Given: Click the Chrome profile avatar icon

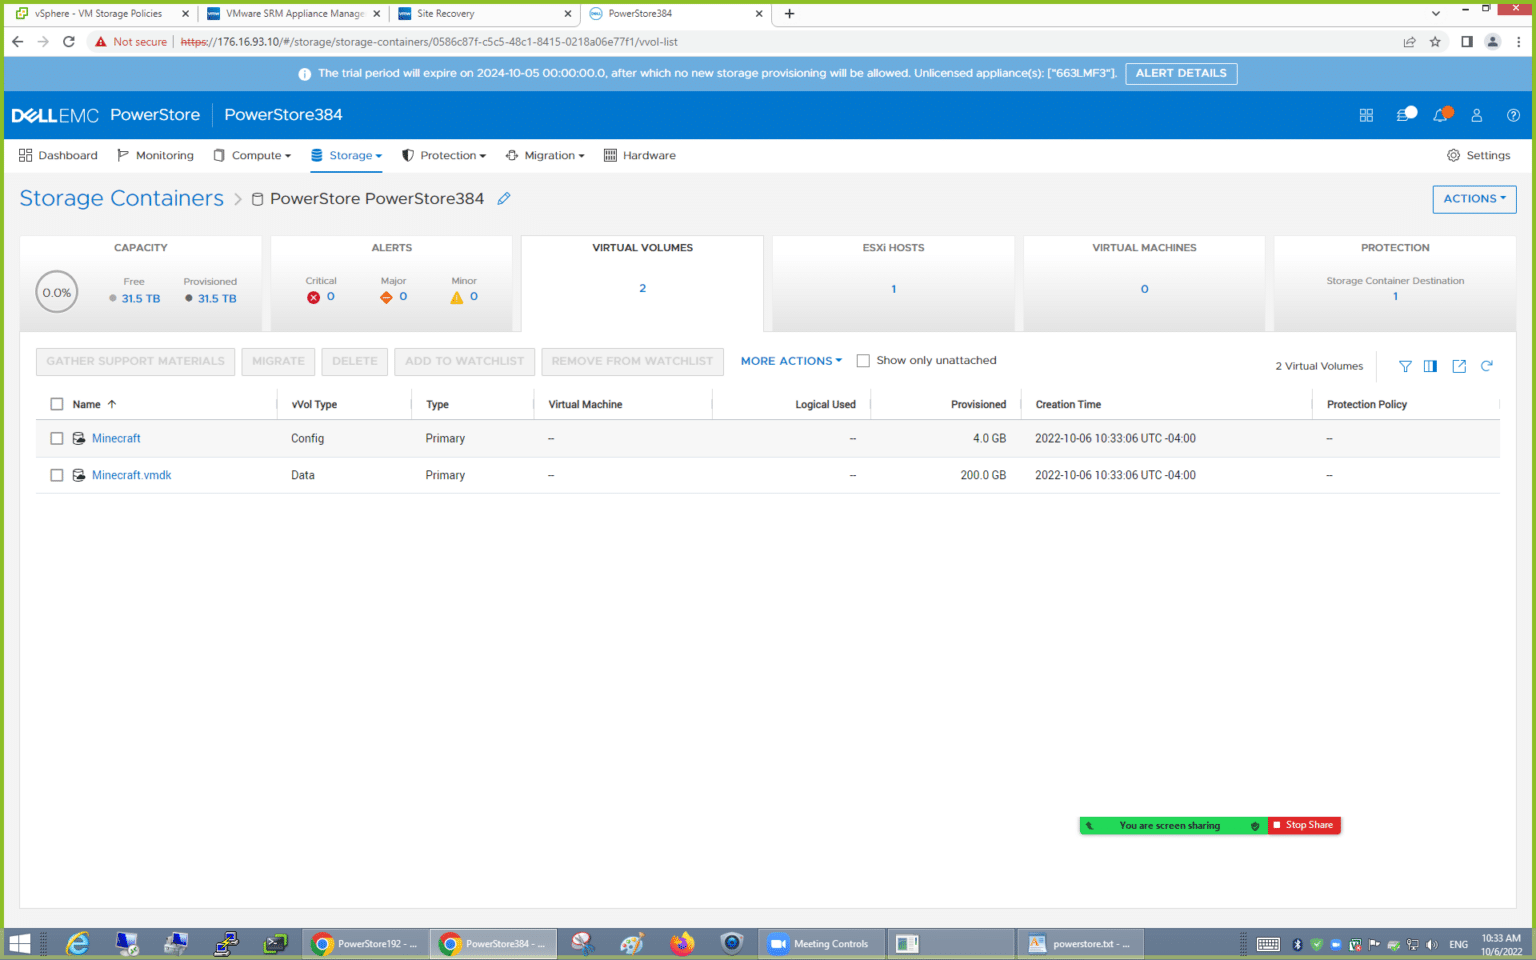Looking at the screenshot, I should coord(1492,41).
